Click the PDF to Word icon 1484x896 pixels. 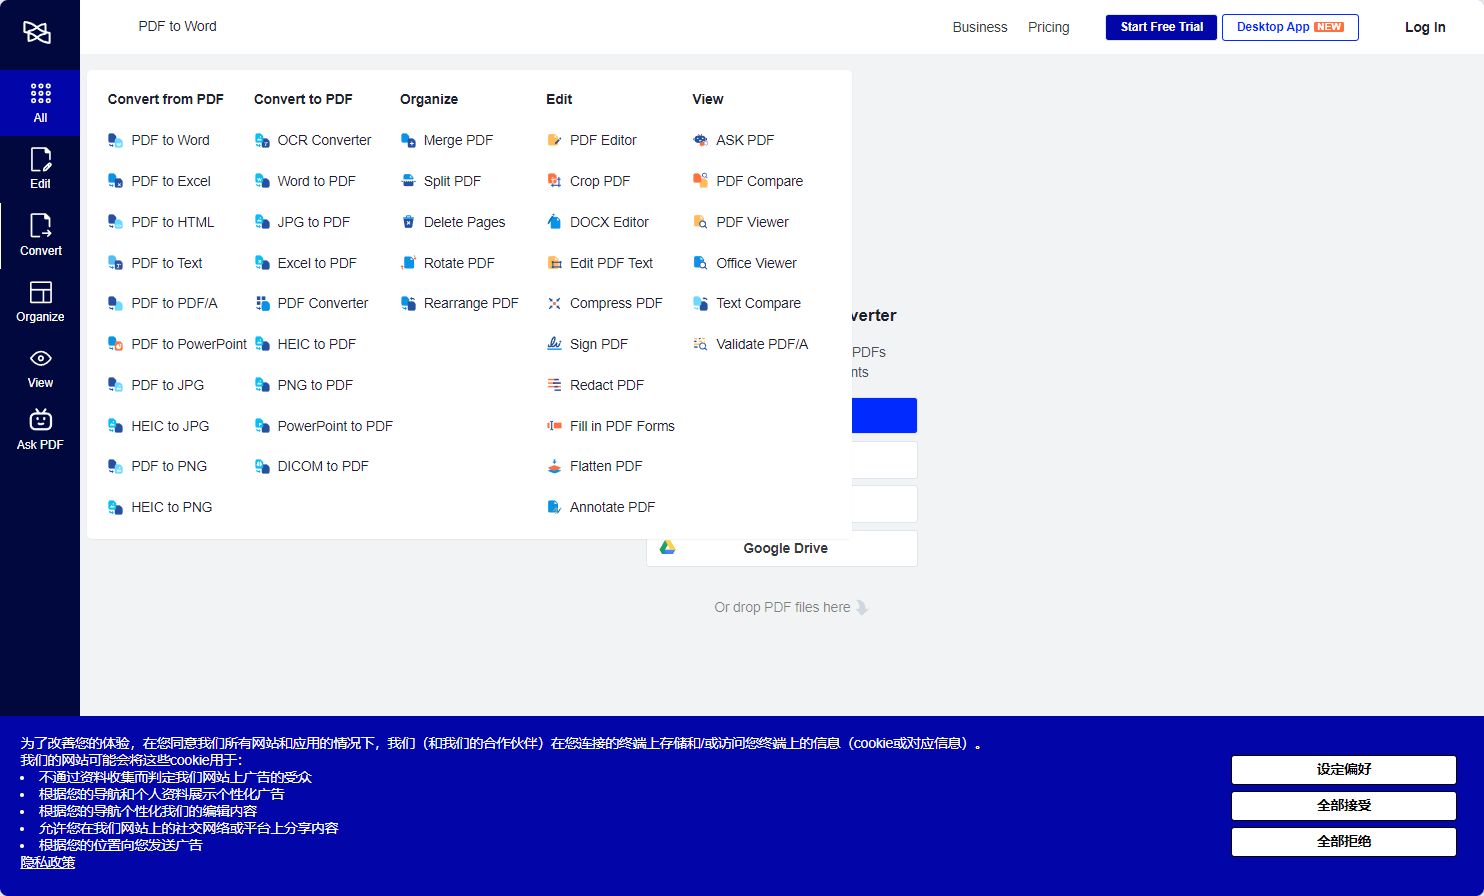point(115,141)
